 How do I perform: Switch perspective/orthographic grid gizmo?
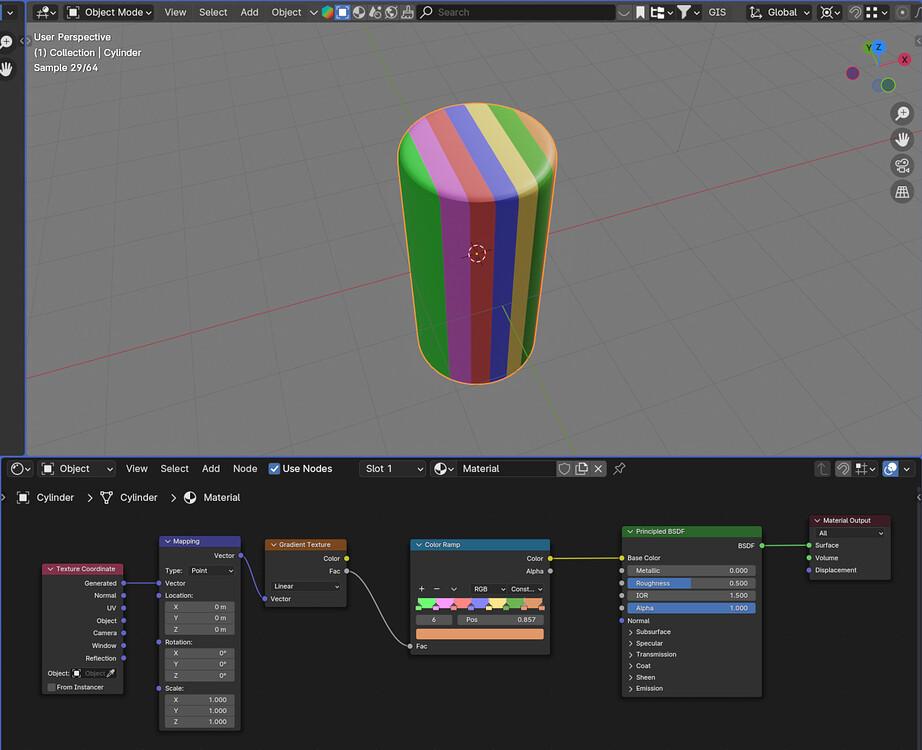click(902, 192)
